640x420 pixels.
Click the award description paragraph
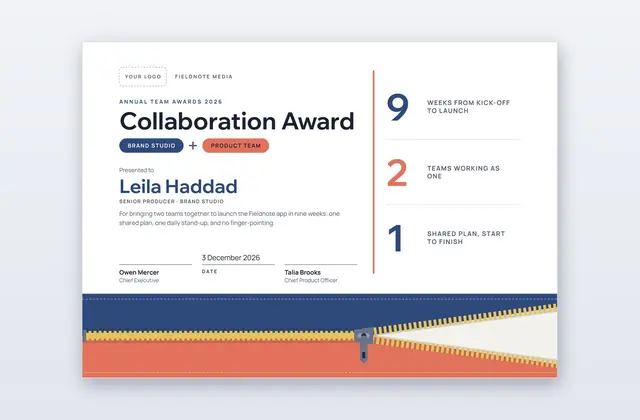229,218
